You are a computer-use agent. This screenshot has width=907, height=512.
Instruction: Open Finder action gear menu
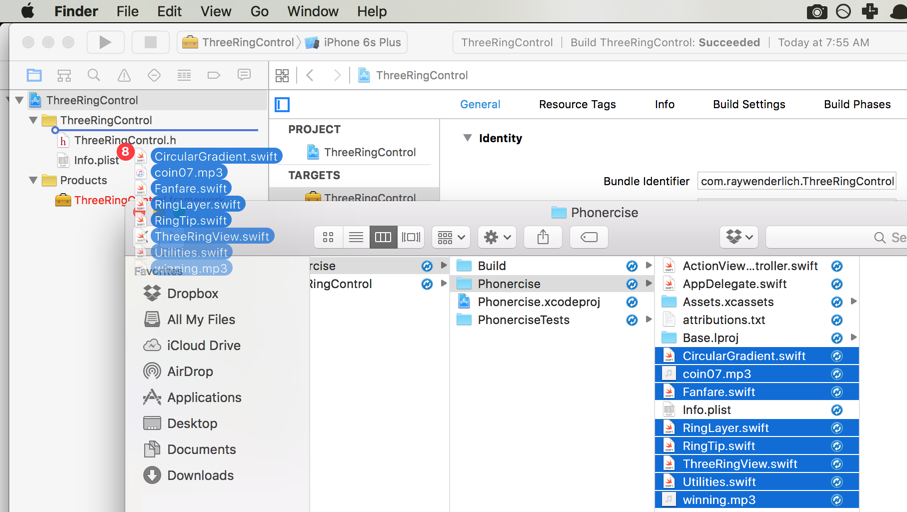pyautogui.click(x=497, y=237)
